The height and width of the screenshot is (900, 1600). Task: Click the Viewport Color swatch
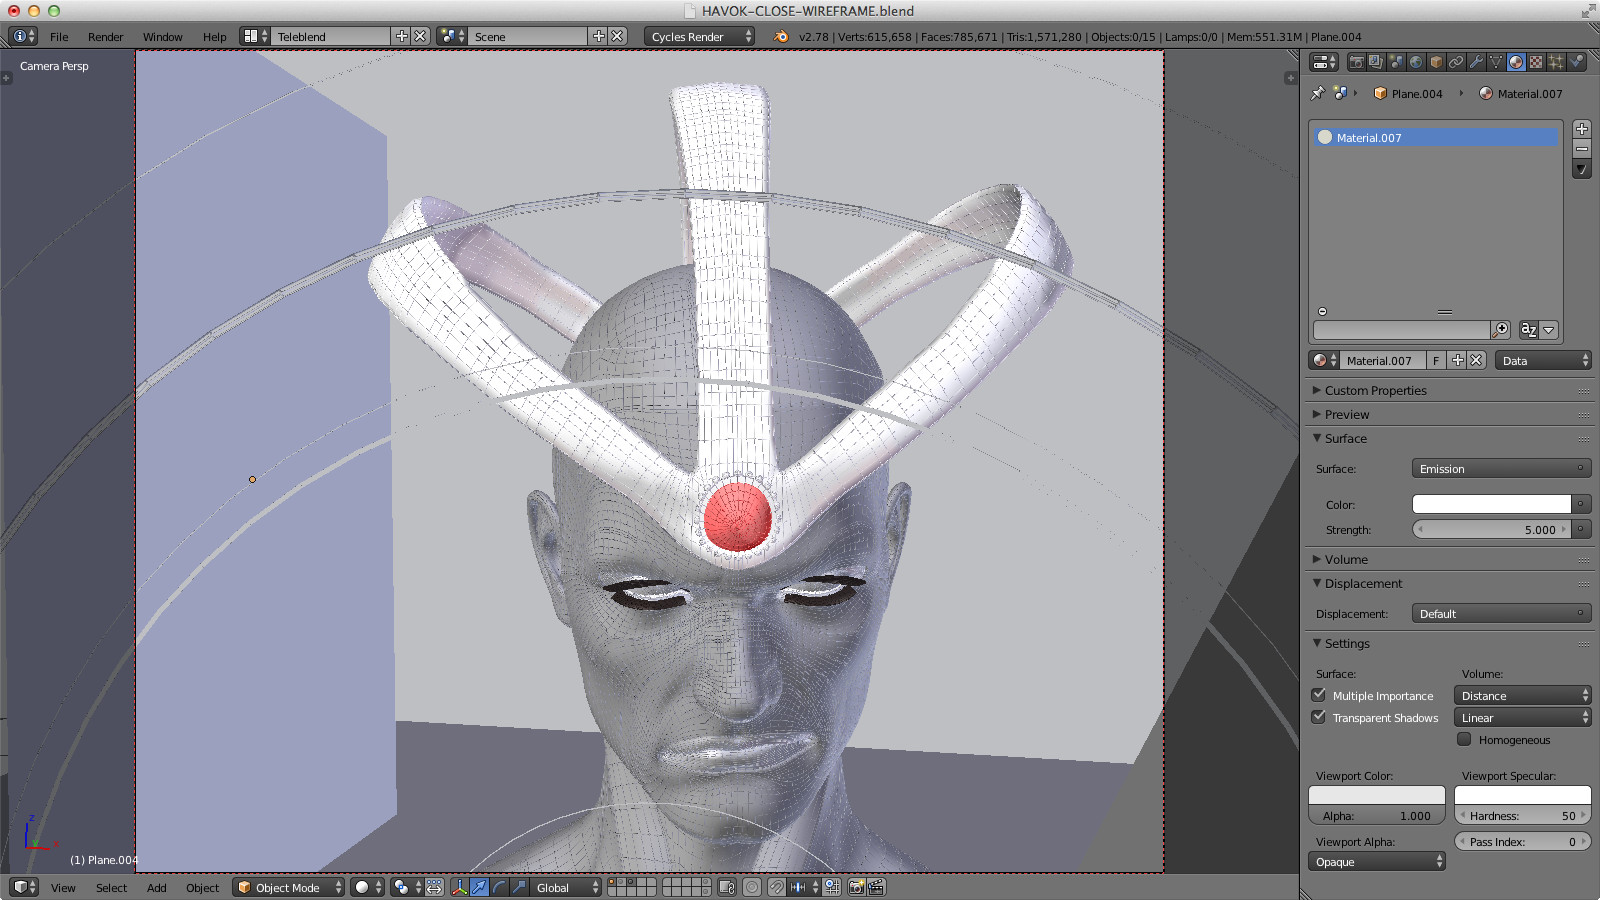(1377, 795)
